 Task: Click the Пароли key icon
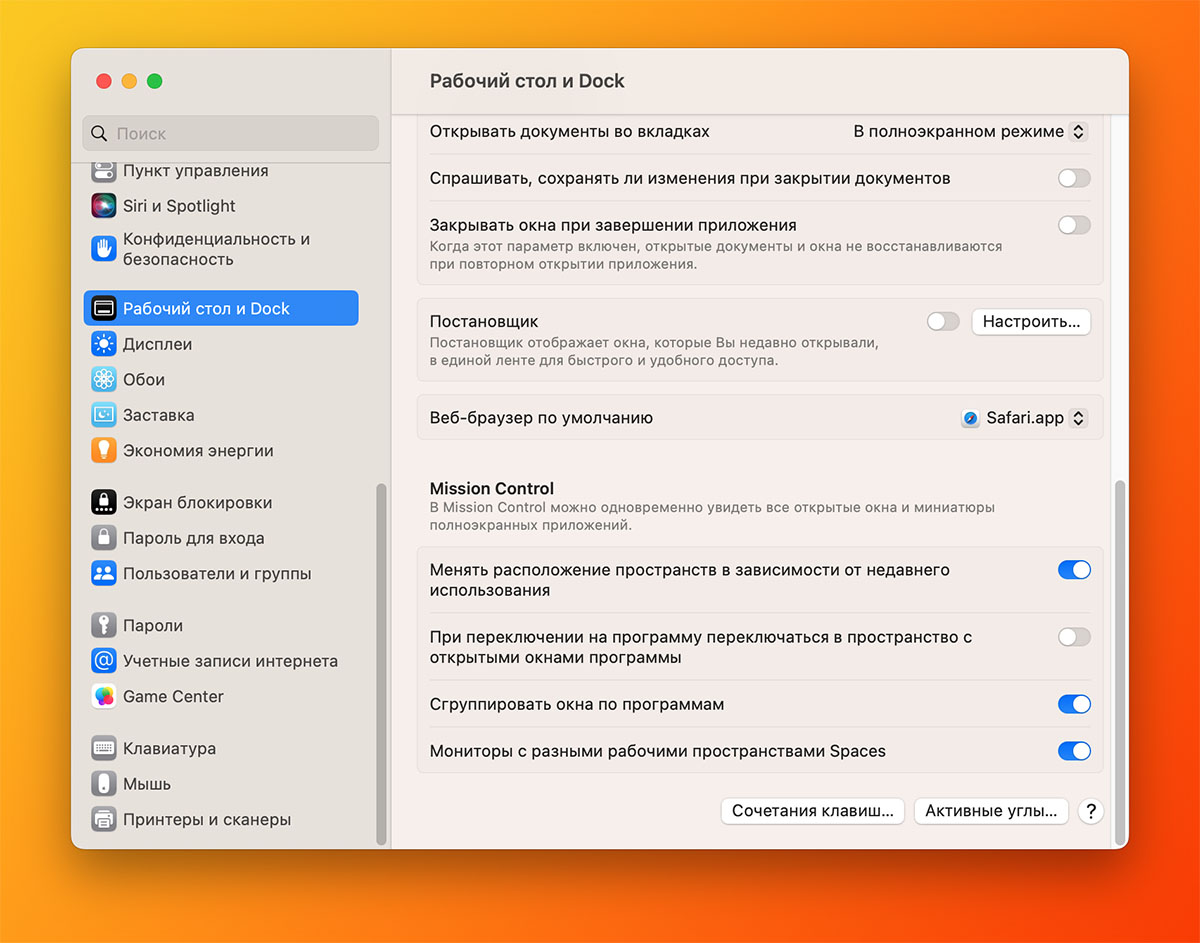(x=104, y=625)
